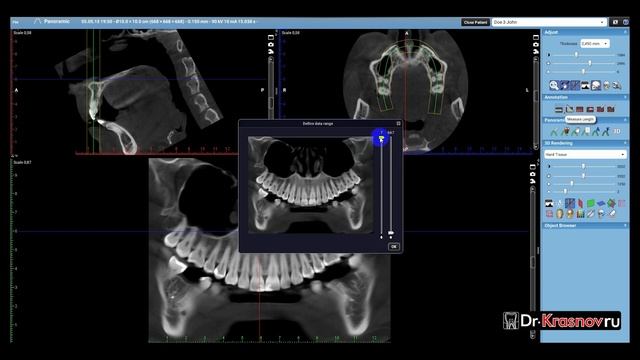The image size is (640, 360).
Task: Collapse the Annotation panel
Action: [x=625, y=97]
